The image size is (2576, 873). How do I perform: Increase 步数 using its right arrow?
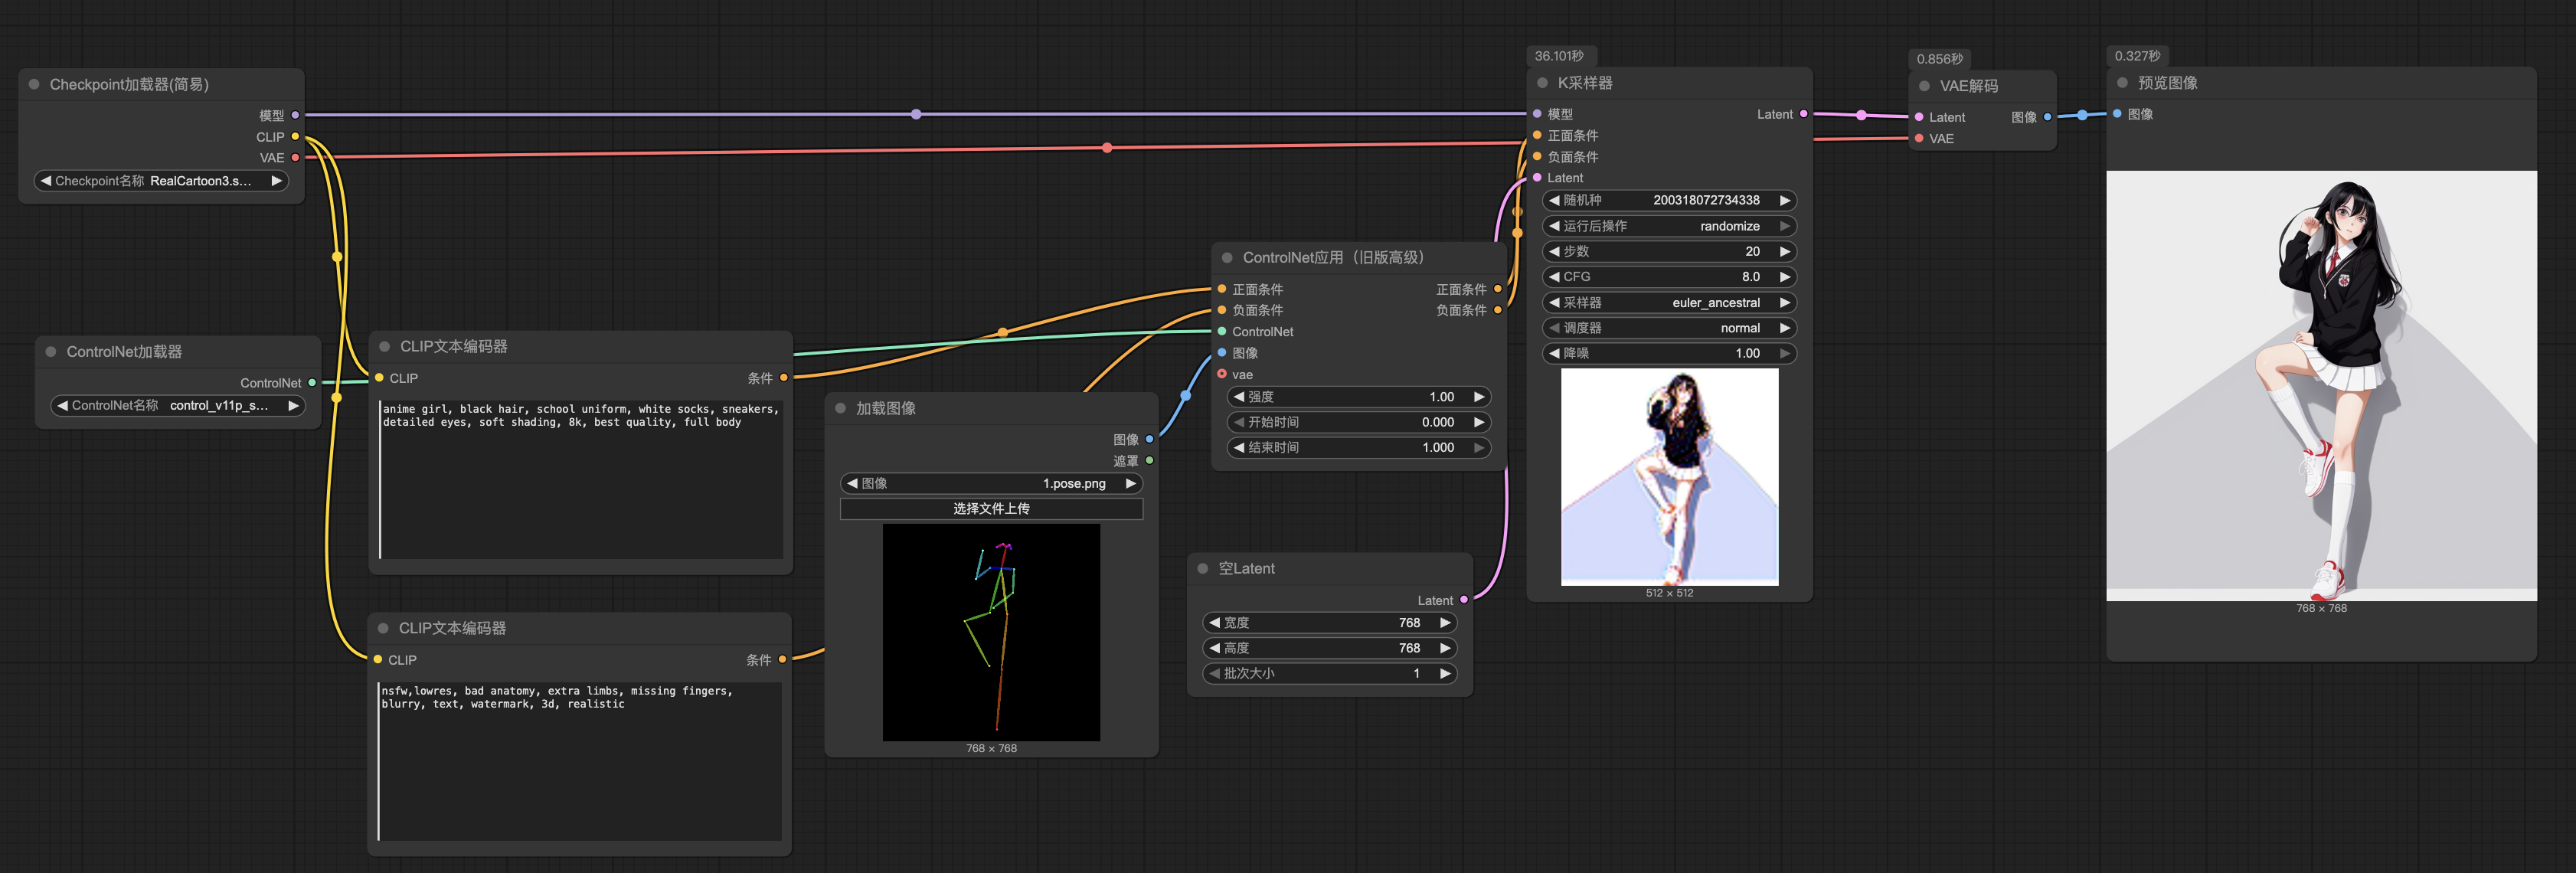pos(1786,251)
